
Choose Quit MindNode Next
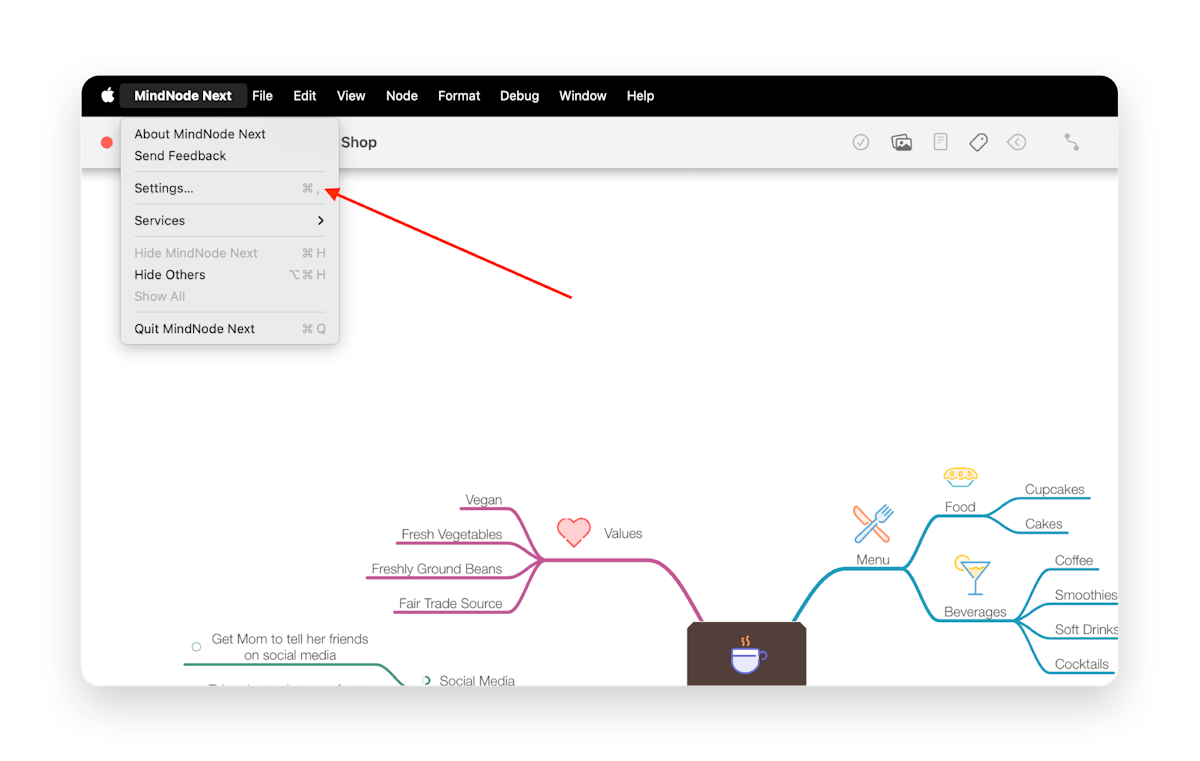tap(230, 329)
